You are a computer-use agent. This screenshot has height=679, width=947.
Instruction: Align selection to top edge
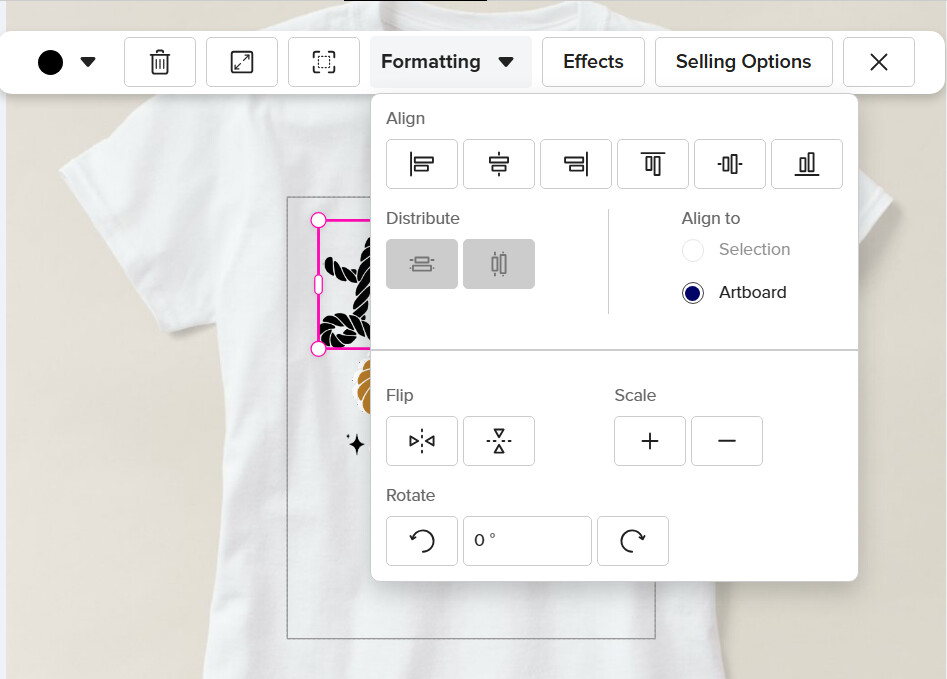653,164
